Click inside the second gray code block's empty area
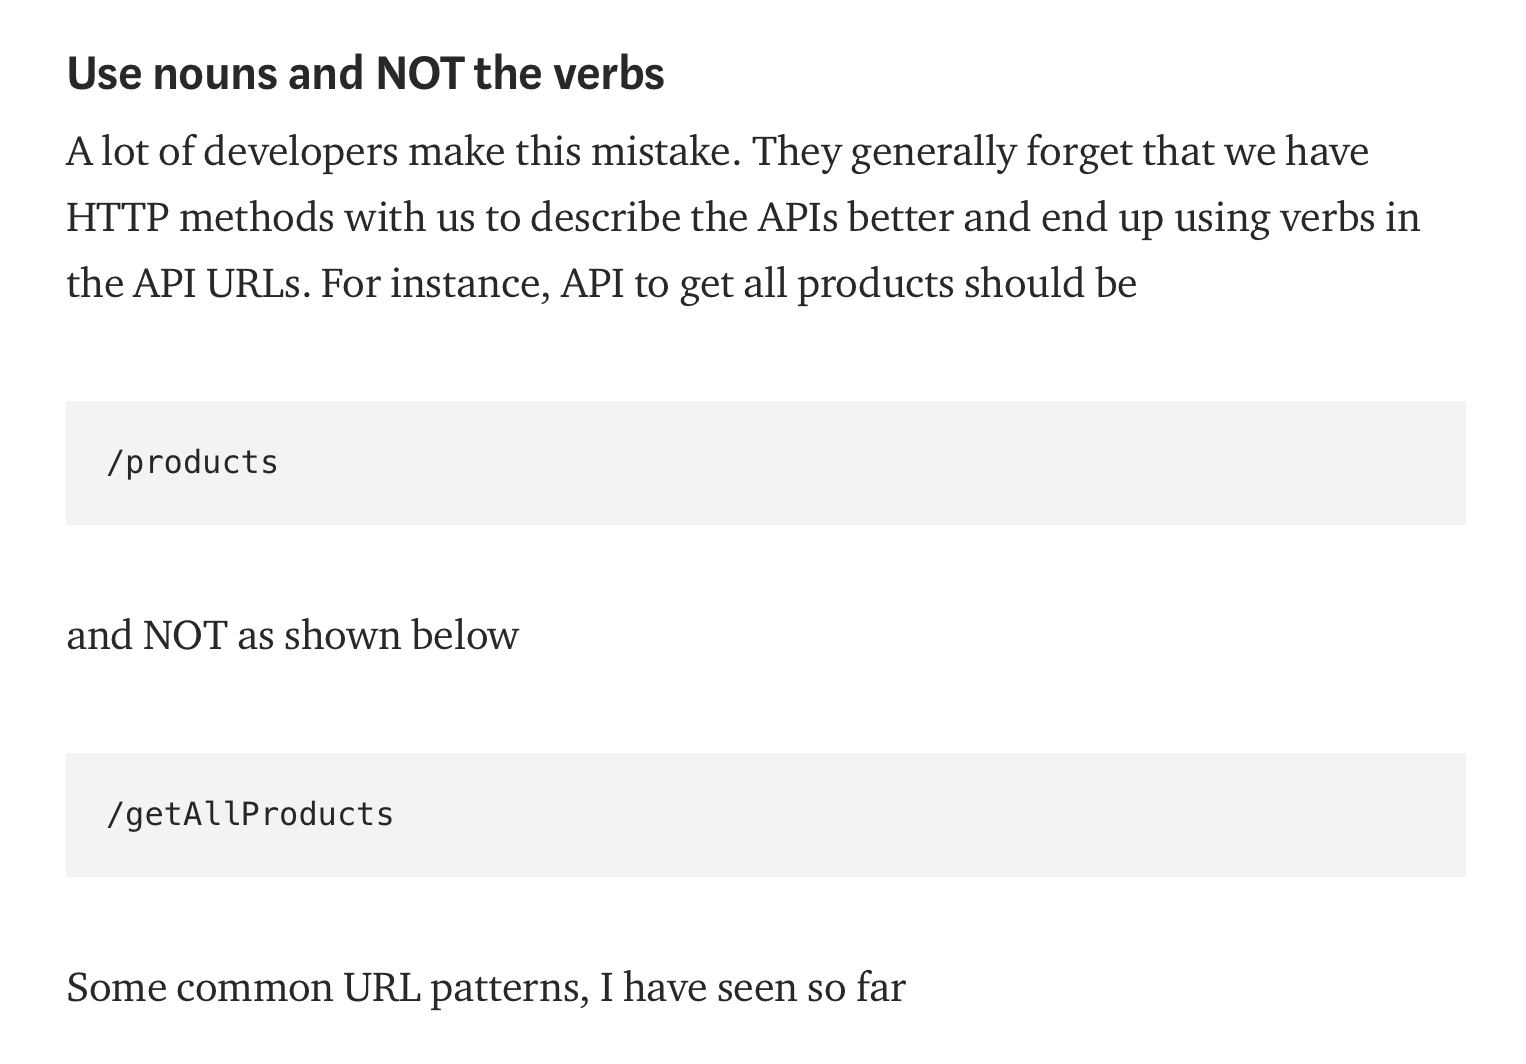Screen dimensions: 1526x1064 pos(900,815)
